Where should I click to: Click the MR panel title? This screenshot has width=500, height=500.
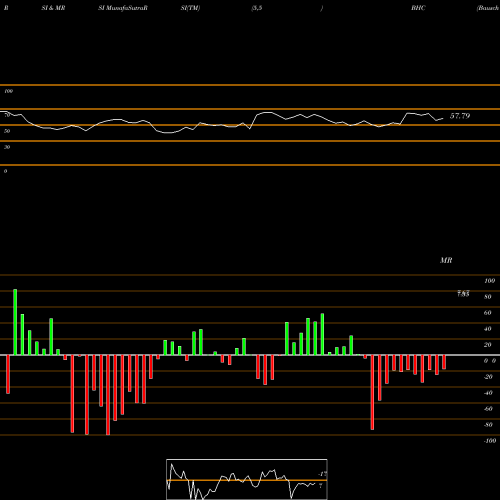446,260
